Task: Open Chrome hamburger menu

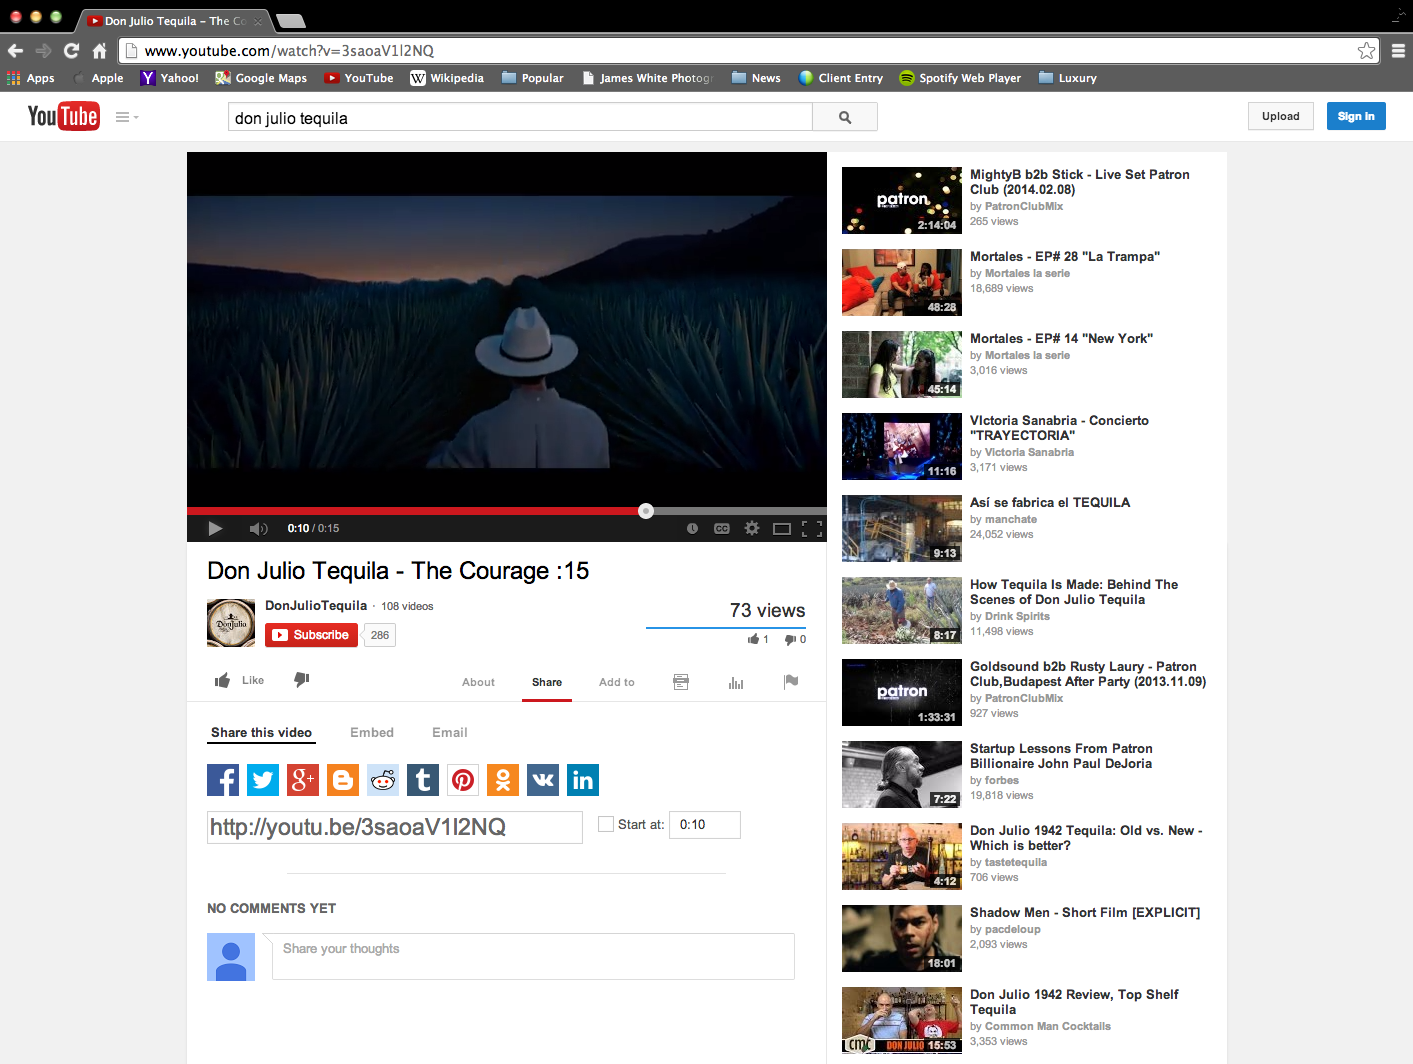Action: tap(1398, 51)
